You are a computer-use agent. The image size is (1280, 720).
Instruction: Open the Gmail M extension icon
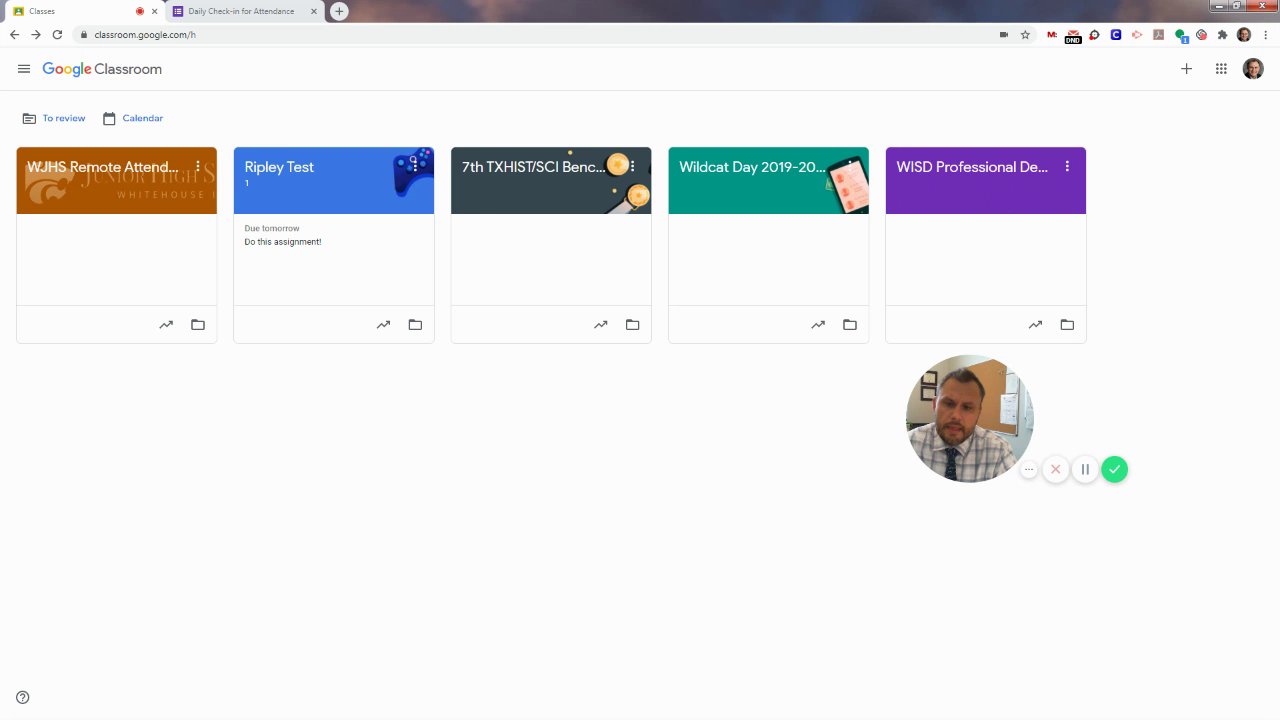1052,34
